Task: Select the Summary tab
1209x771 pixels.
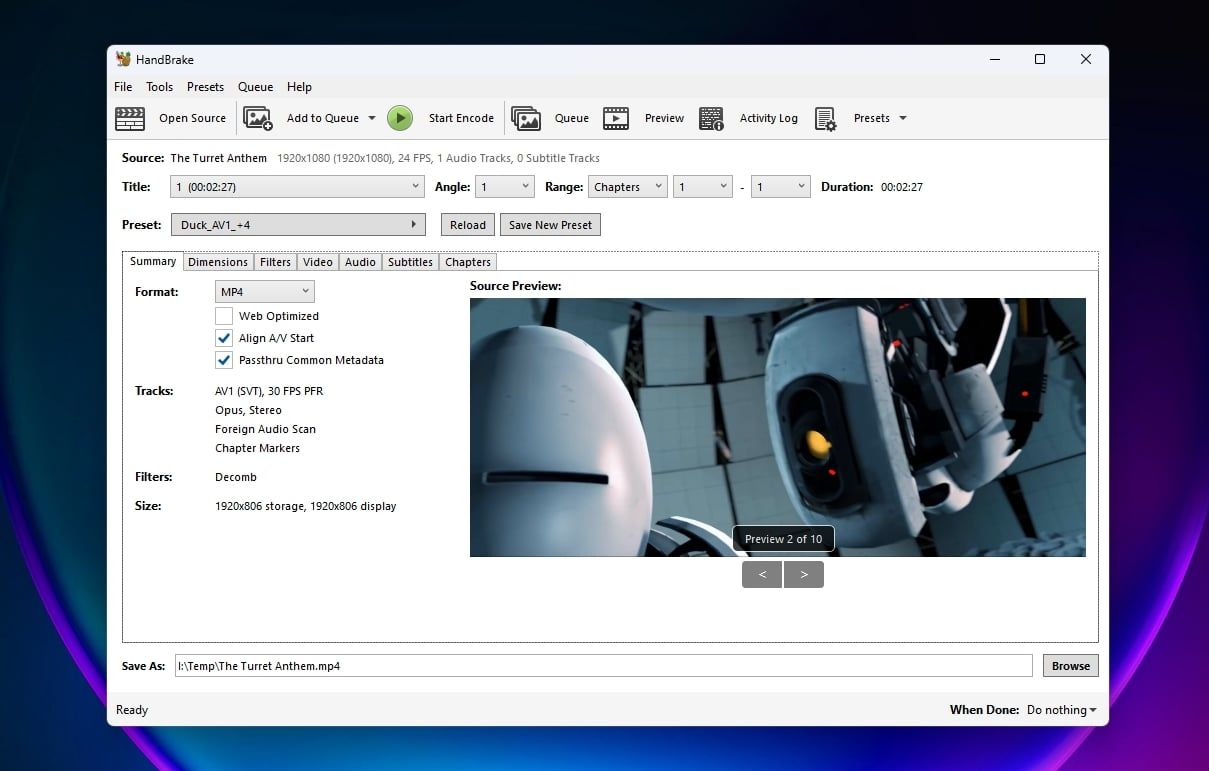Action: (153, 261)
